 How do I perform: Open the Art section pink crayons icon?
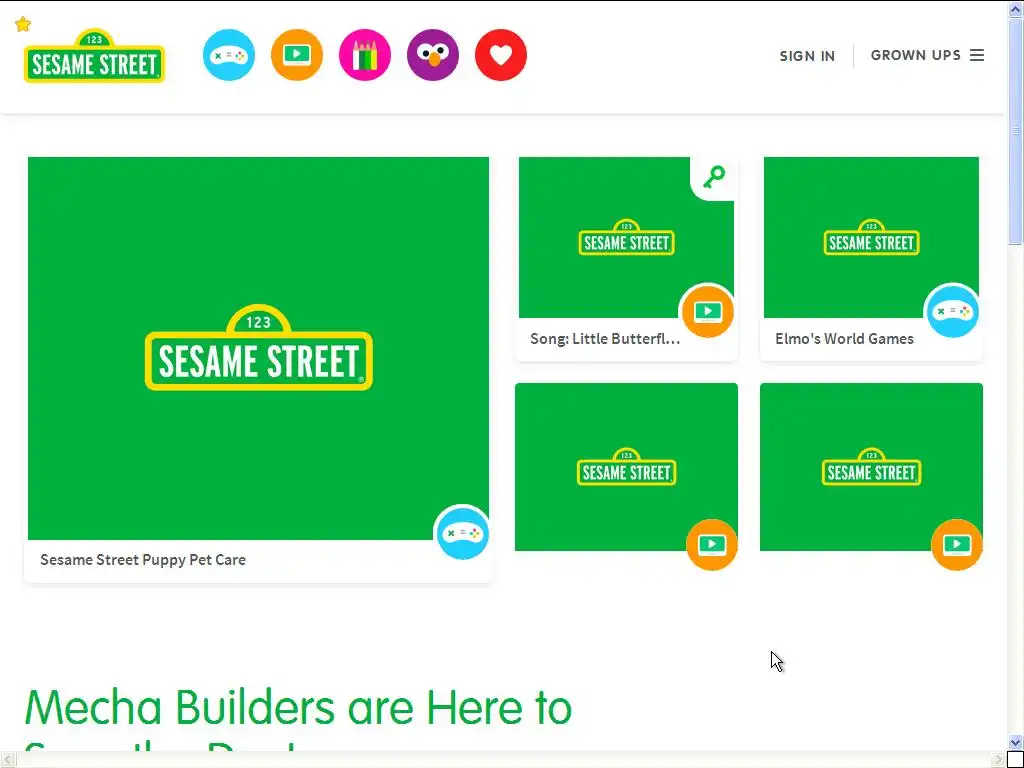pos(365,55)
